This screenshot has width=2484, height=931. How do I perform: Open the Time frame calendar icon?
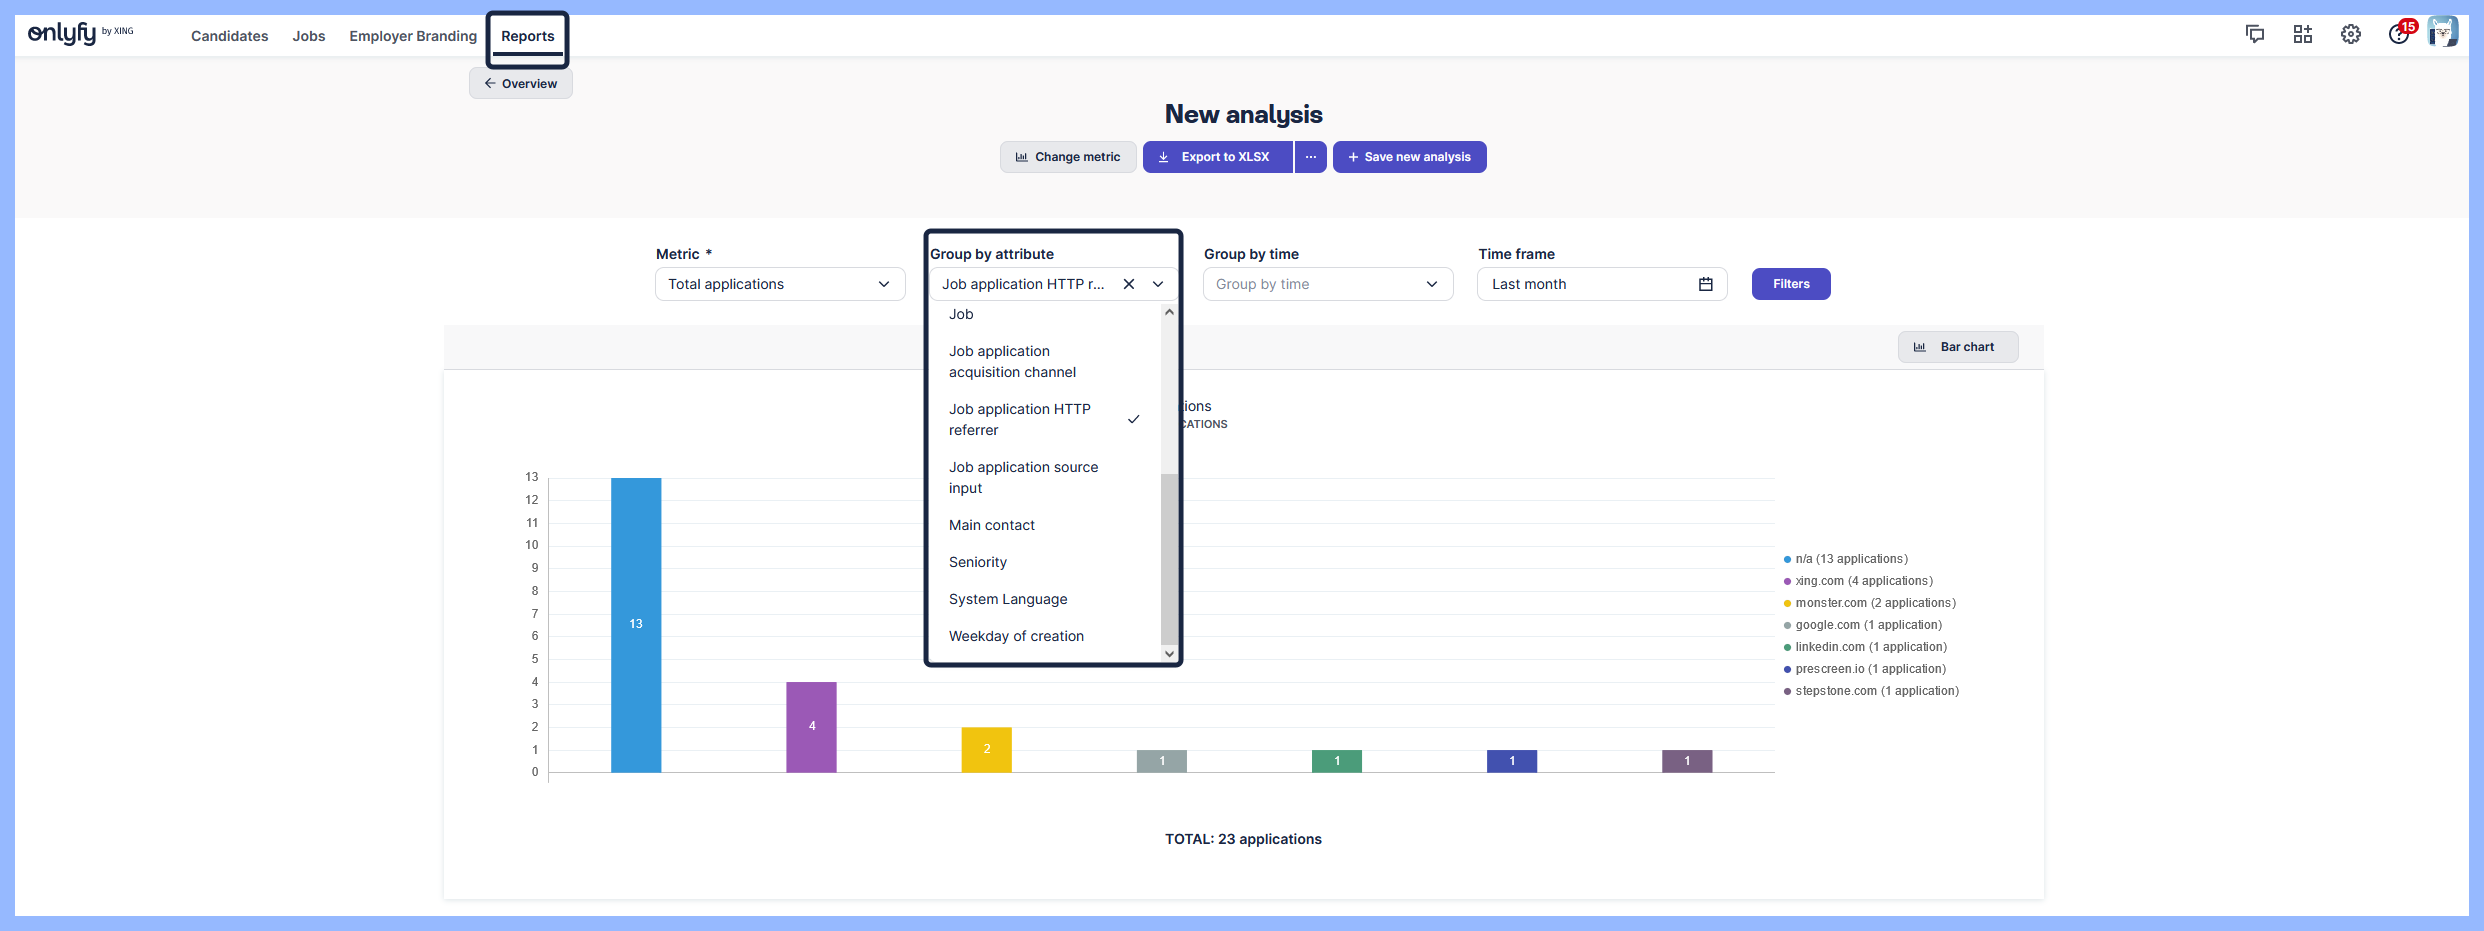tap(1705, 284)
